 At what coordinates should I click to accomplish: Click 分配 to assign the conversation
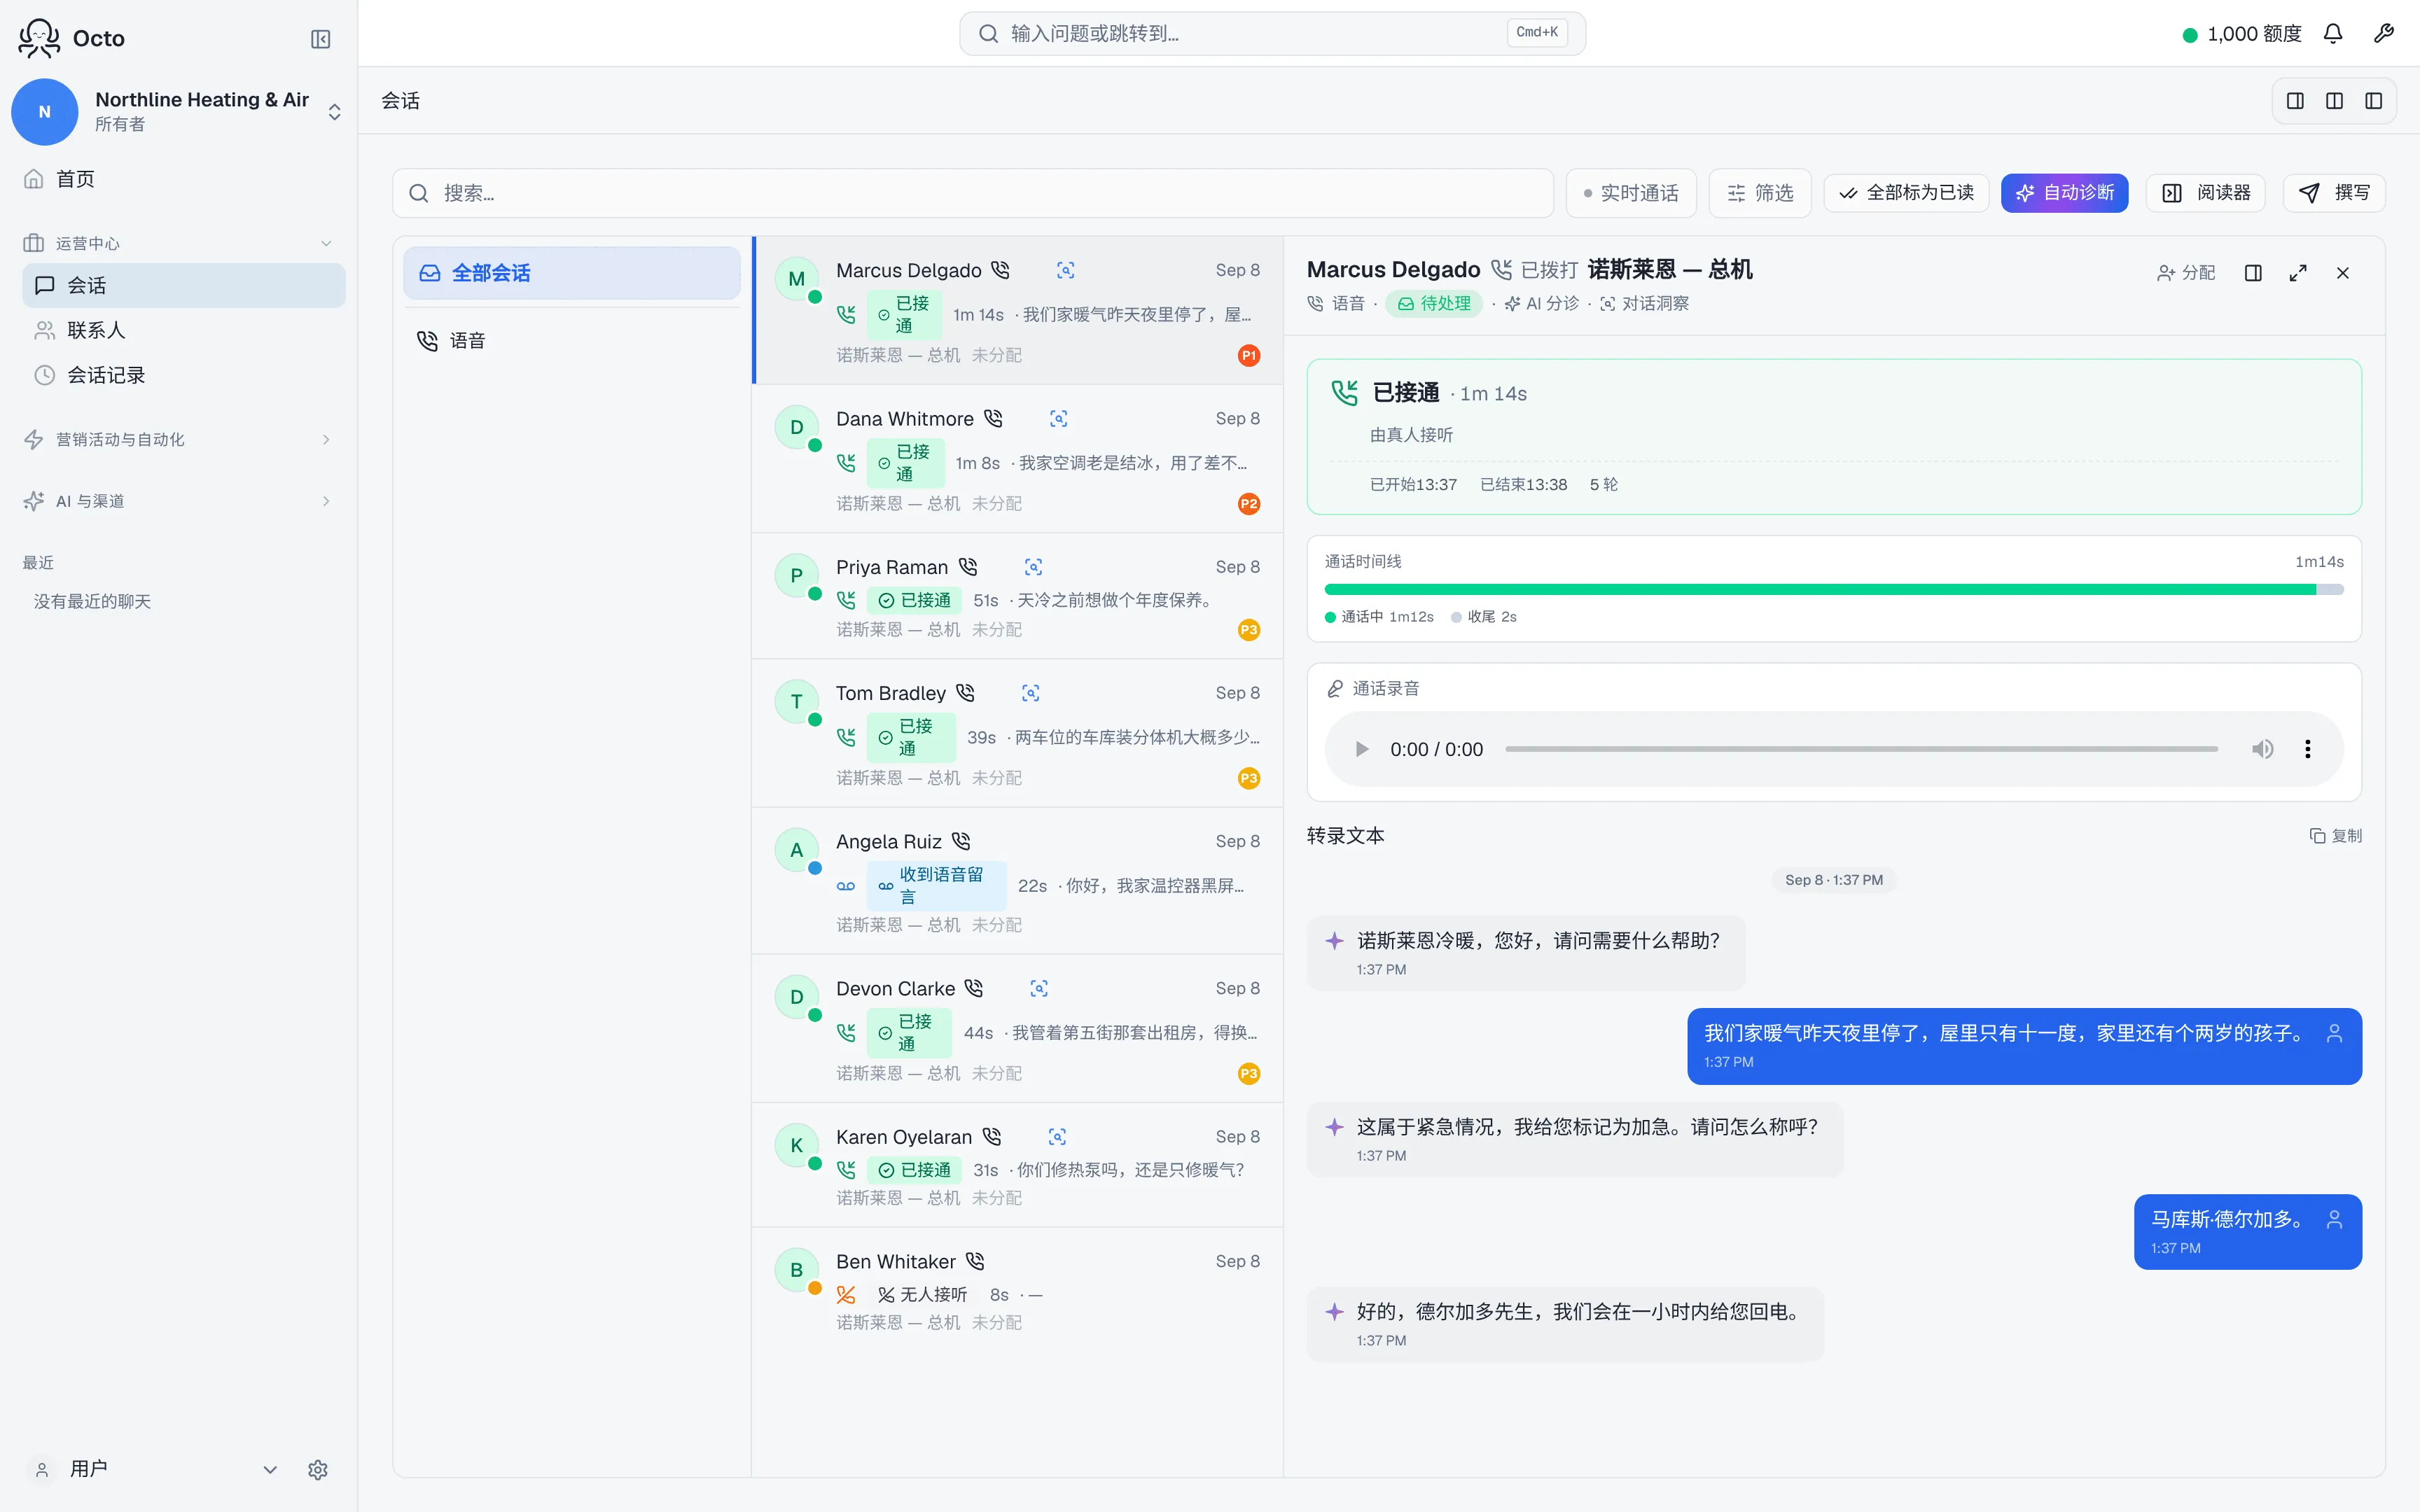[2185, 273]
